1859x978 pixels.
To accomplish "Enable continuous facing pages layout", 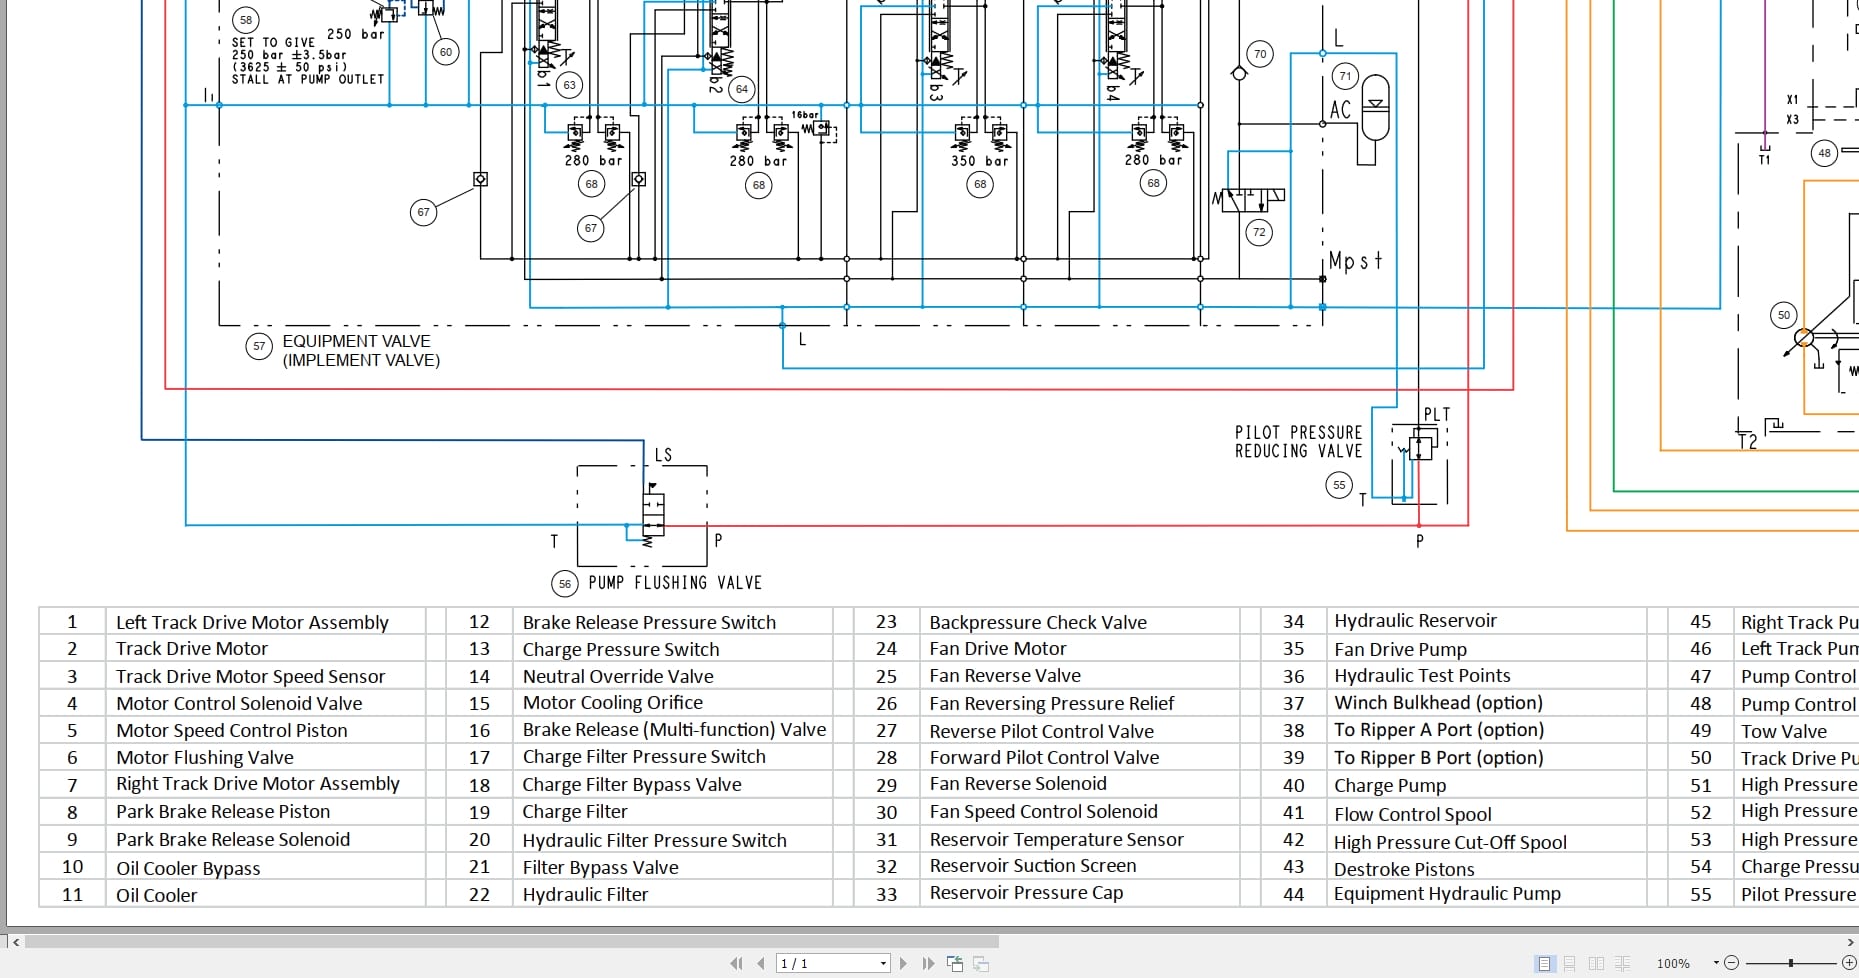I will [1622, 963].
